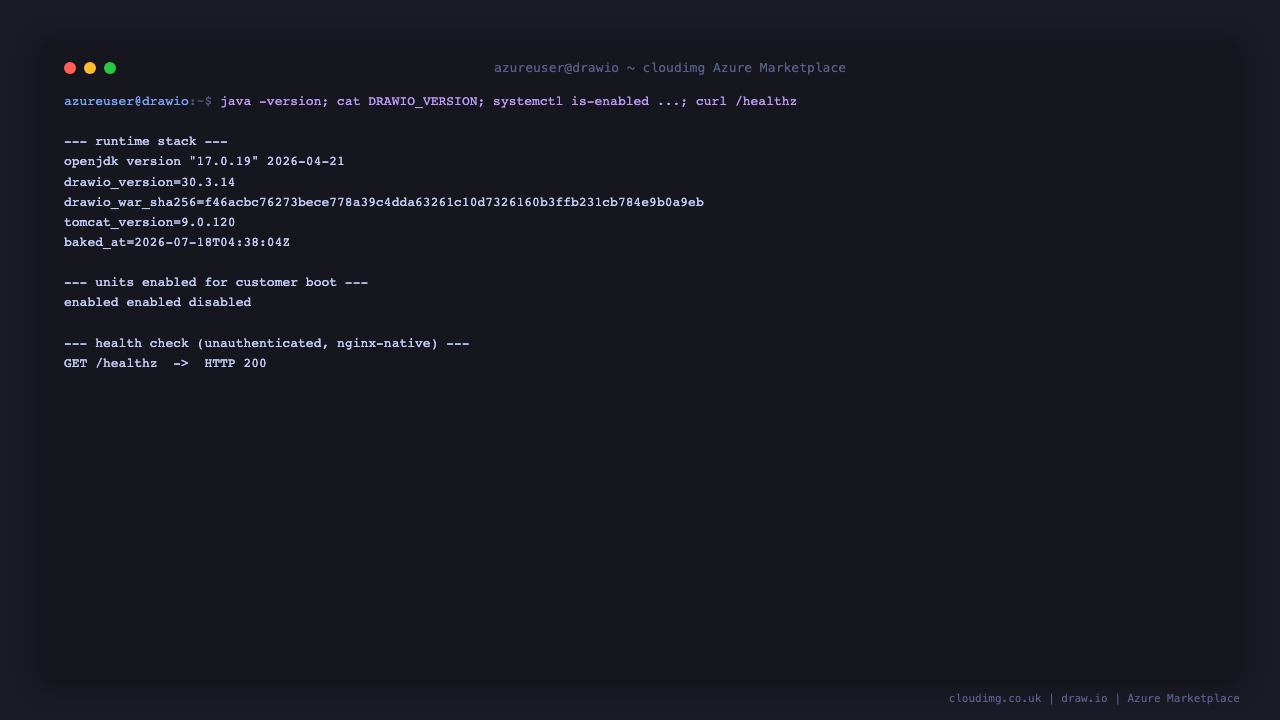Click the cloudimg.co.uk footer text
This screenshot has width=1280, height=720.
[x=995, y=698]
